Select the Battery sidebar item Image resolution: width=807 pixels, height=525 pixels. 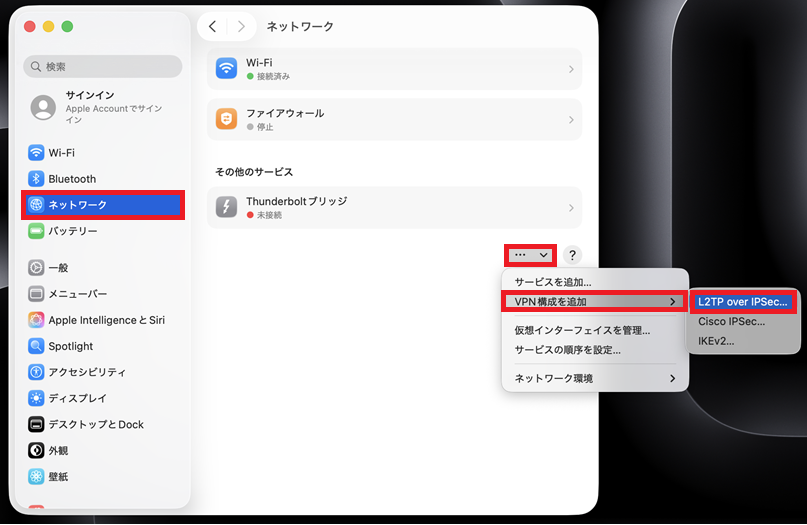coord(72,231)
